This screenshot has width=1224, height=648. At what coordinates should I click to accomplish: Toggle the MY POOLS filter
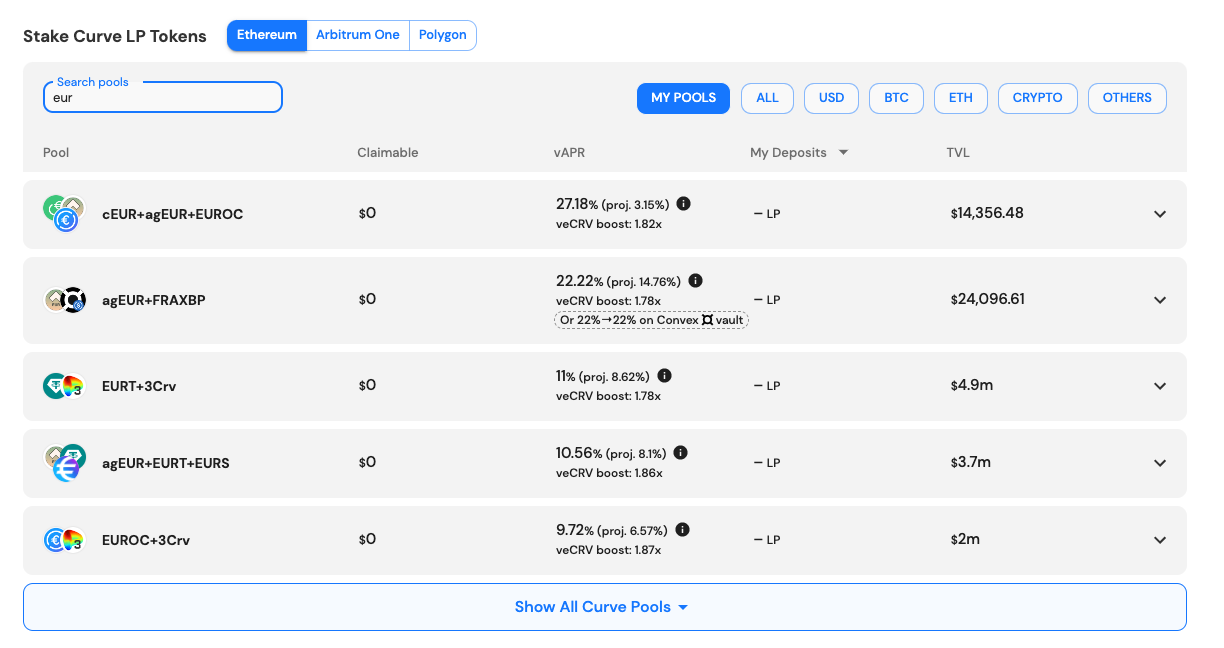(683, 98)
